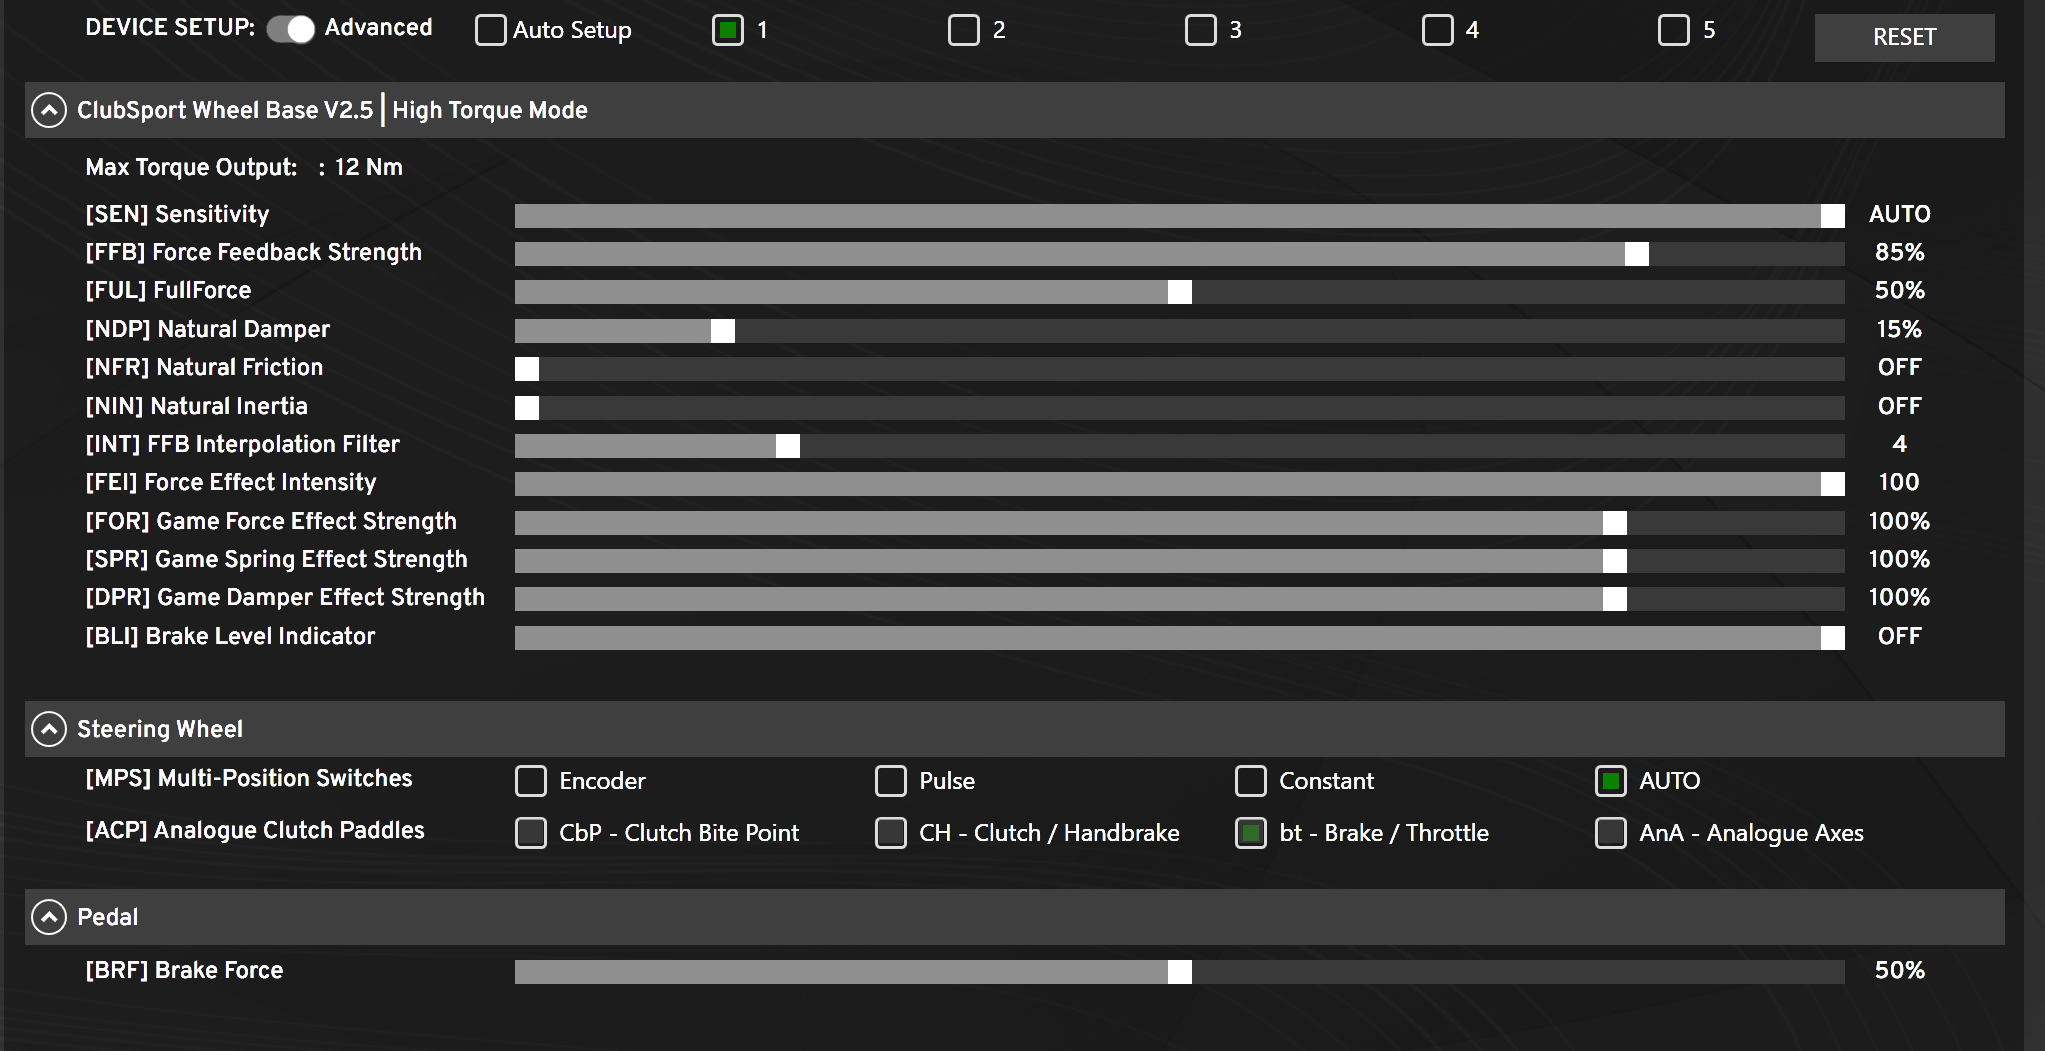Click the Natural Damper 15% value
The width and height of the screenshot is (2045, 1051).
[1899, 329]
